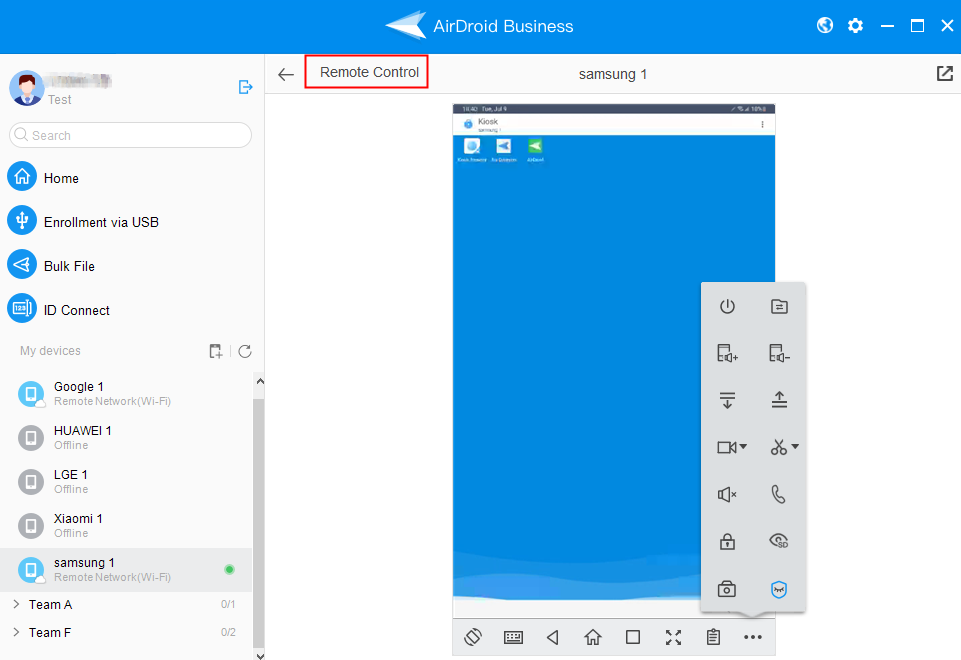
Task: Lock the device screen with the padlock icon
Action: coord(727,541)
